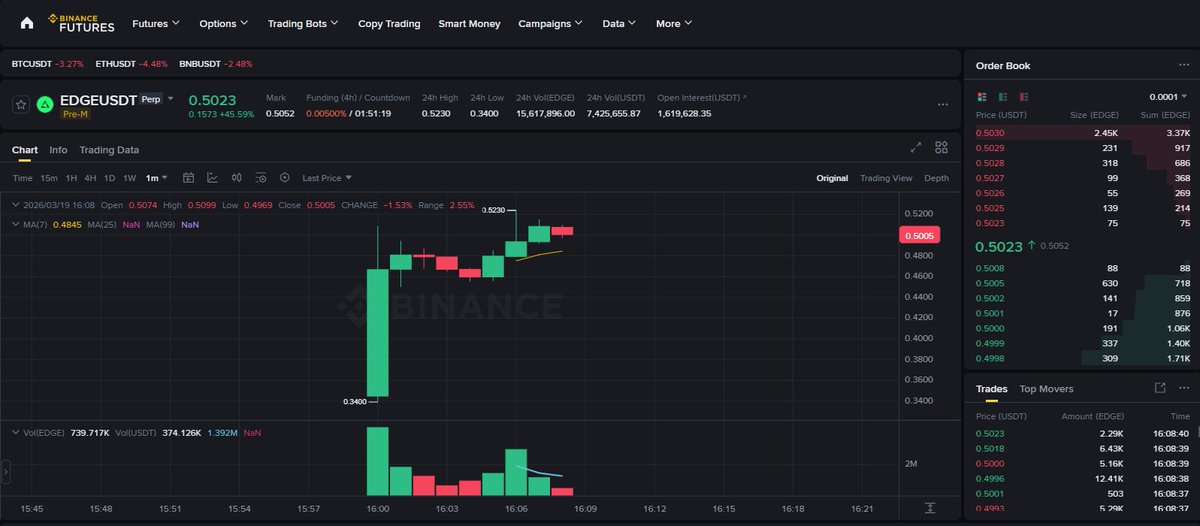Click the 0.5030 ask price row
The width and height of the screenshot is (1200, 526).
[x=1082, y=132]
